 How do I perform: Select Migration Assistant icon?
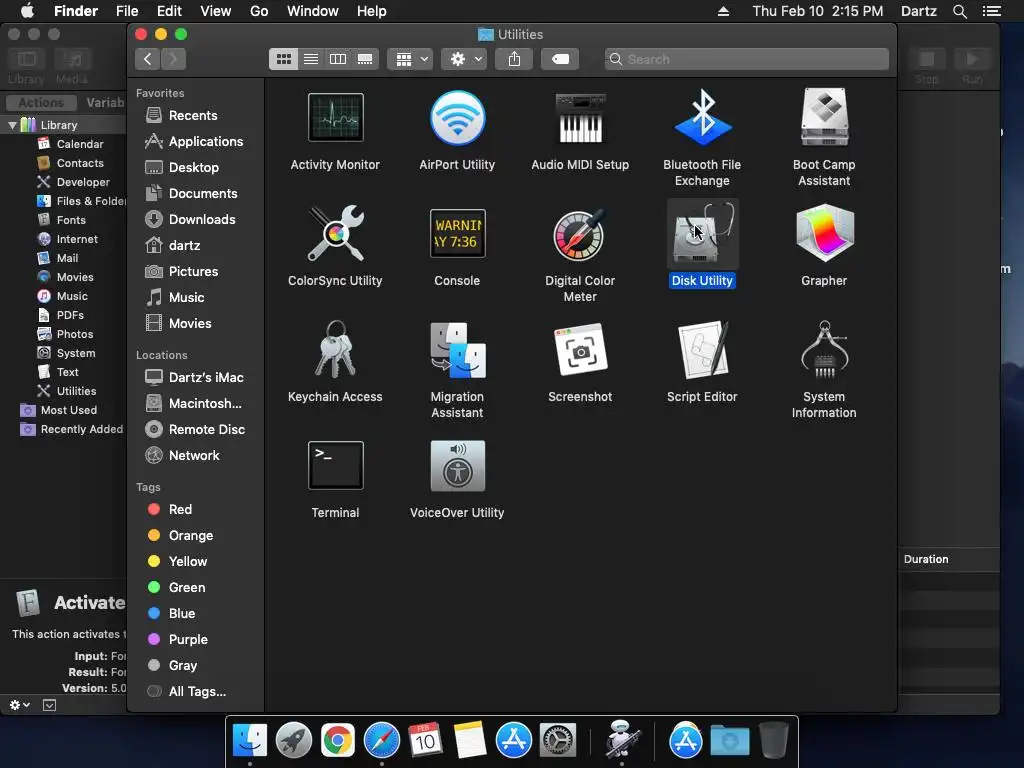tap(457, 349)
